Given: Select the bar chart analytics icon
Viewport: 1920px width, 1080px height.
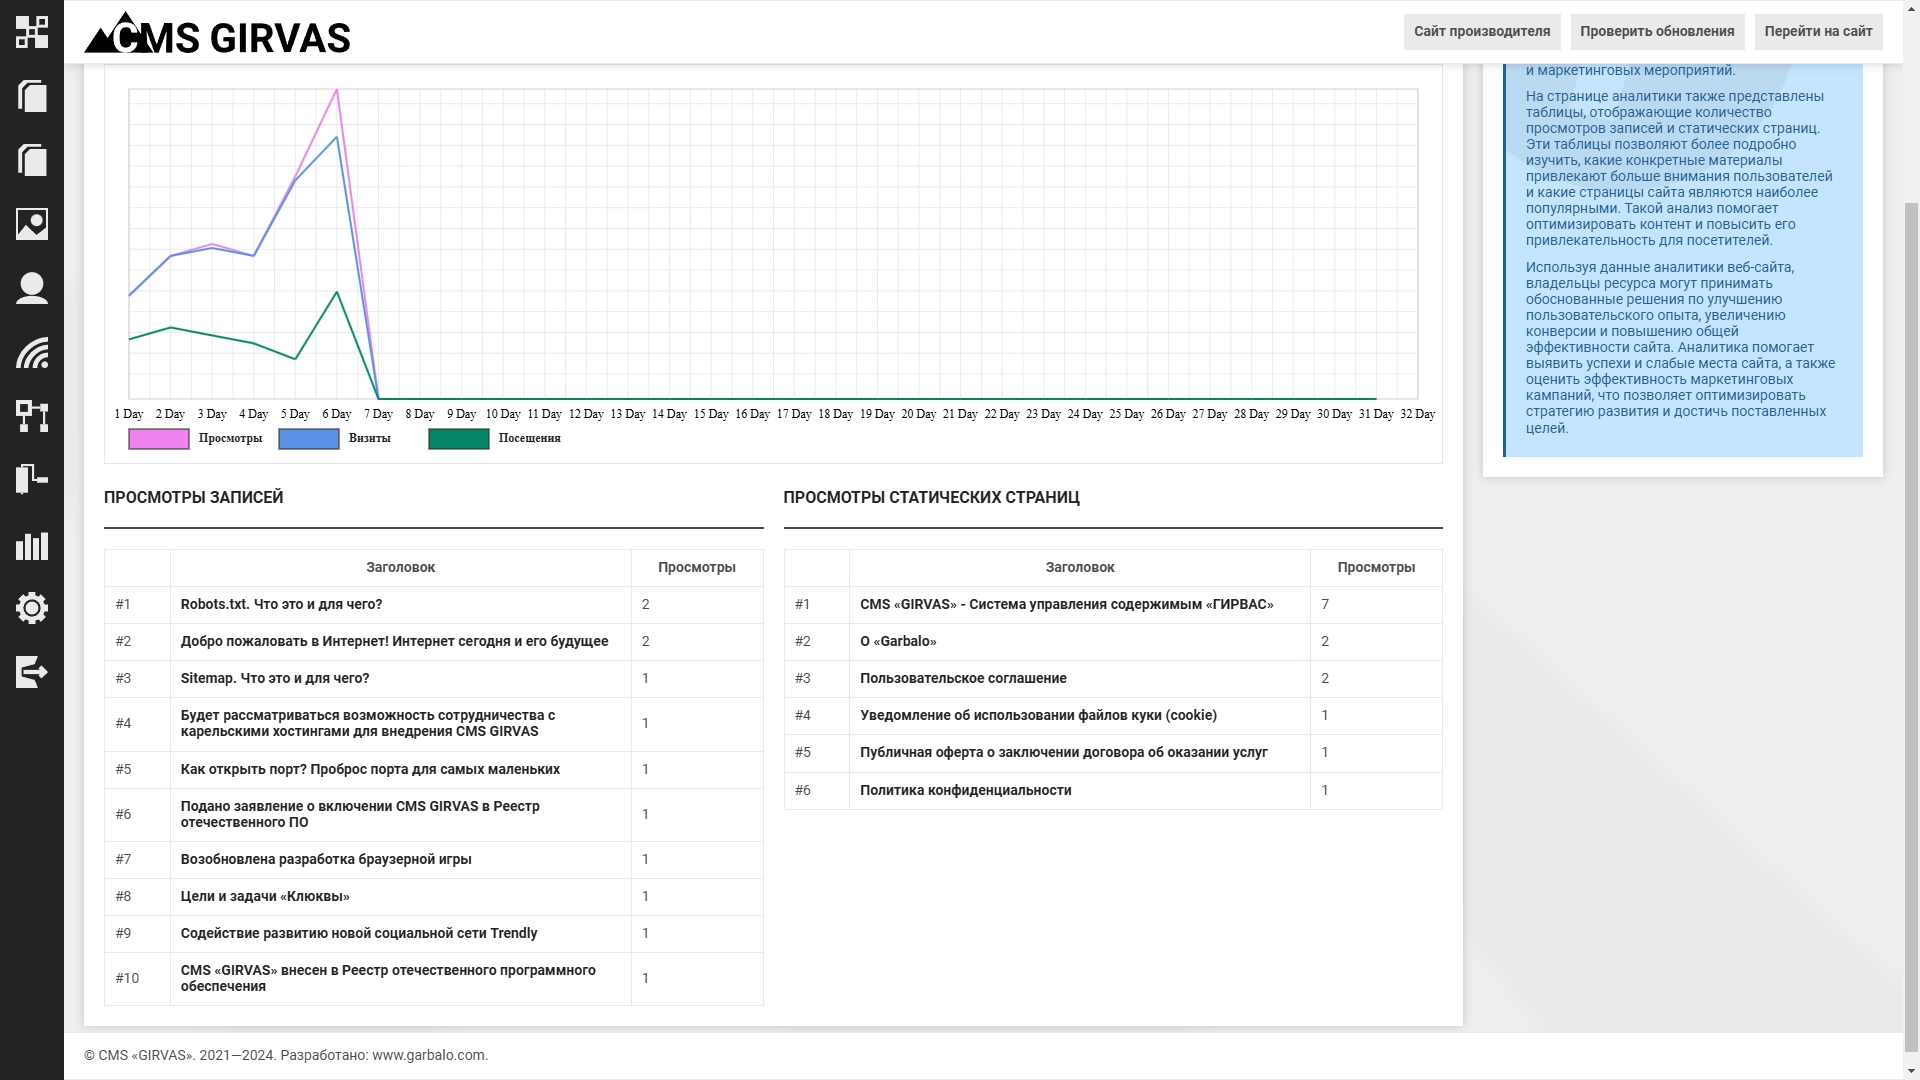Looking at the screenshot, I should pos(32,545).
